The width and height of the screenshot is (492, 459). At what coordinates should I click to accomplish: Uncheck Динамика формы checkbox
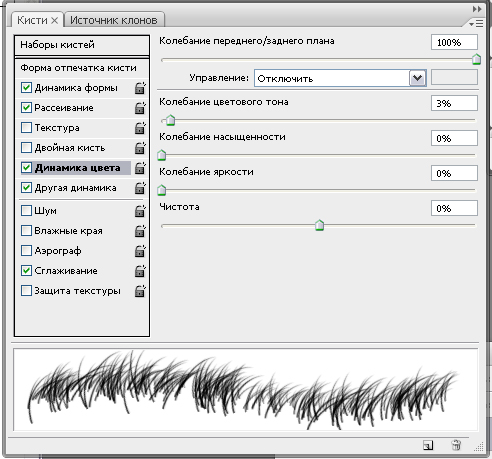26,88
